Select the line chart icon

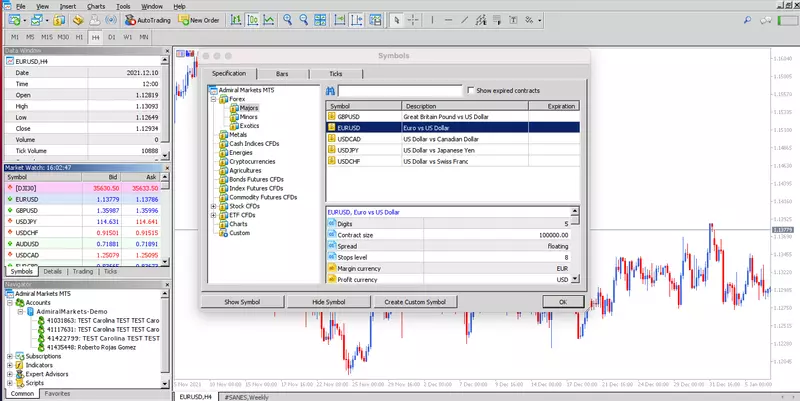pos(268,20)
